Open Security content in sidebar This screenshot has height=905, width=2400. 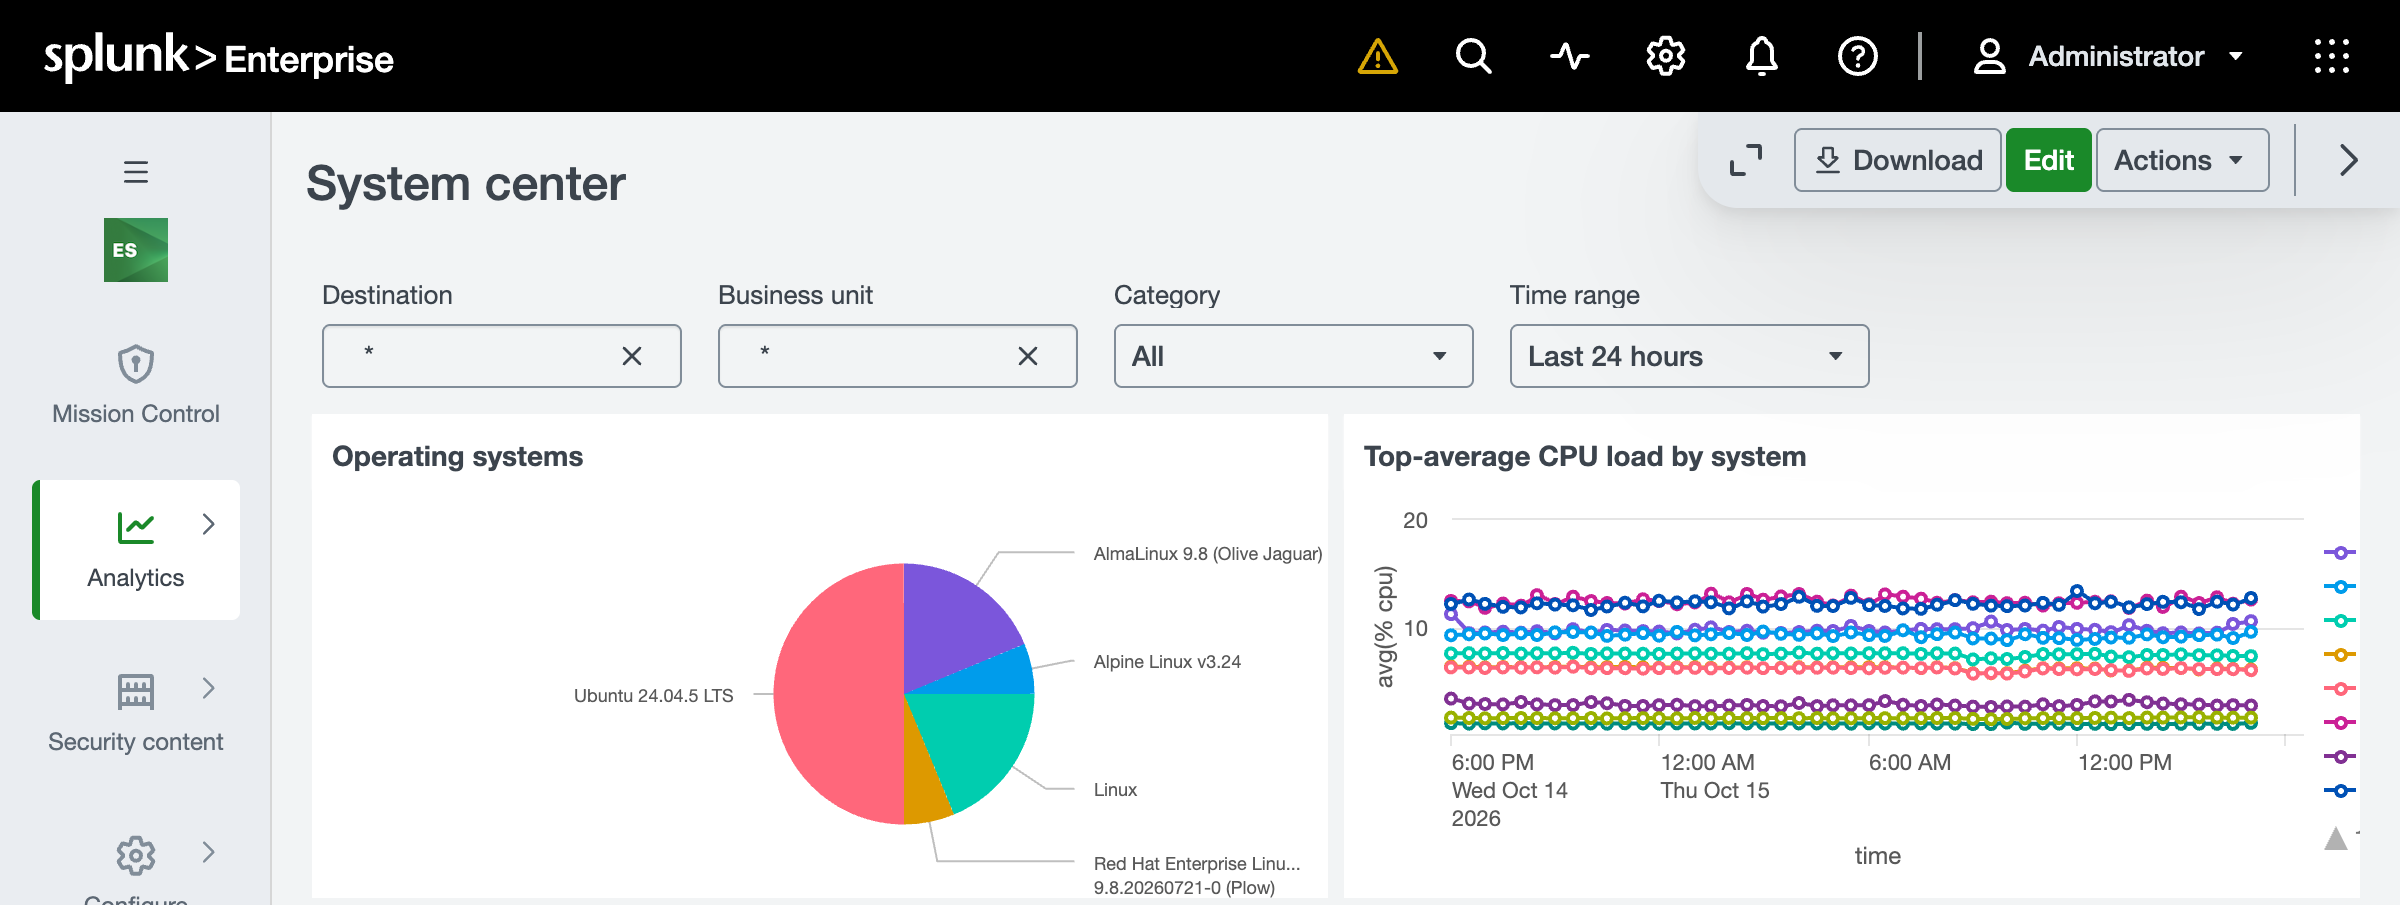(x=136, y=713)
